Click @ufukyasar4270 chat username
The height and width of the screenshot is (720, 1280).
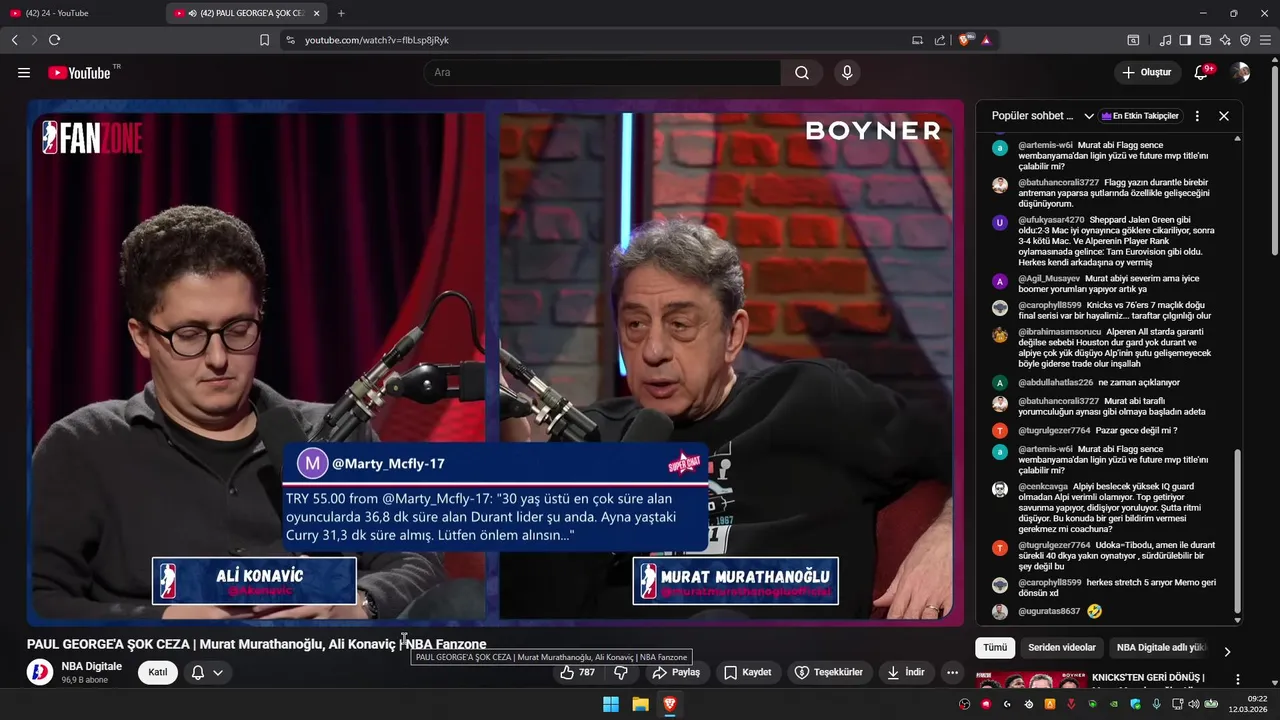tap(1051, 220)
